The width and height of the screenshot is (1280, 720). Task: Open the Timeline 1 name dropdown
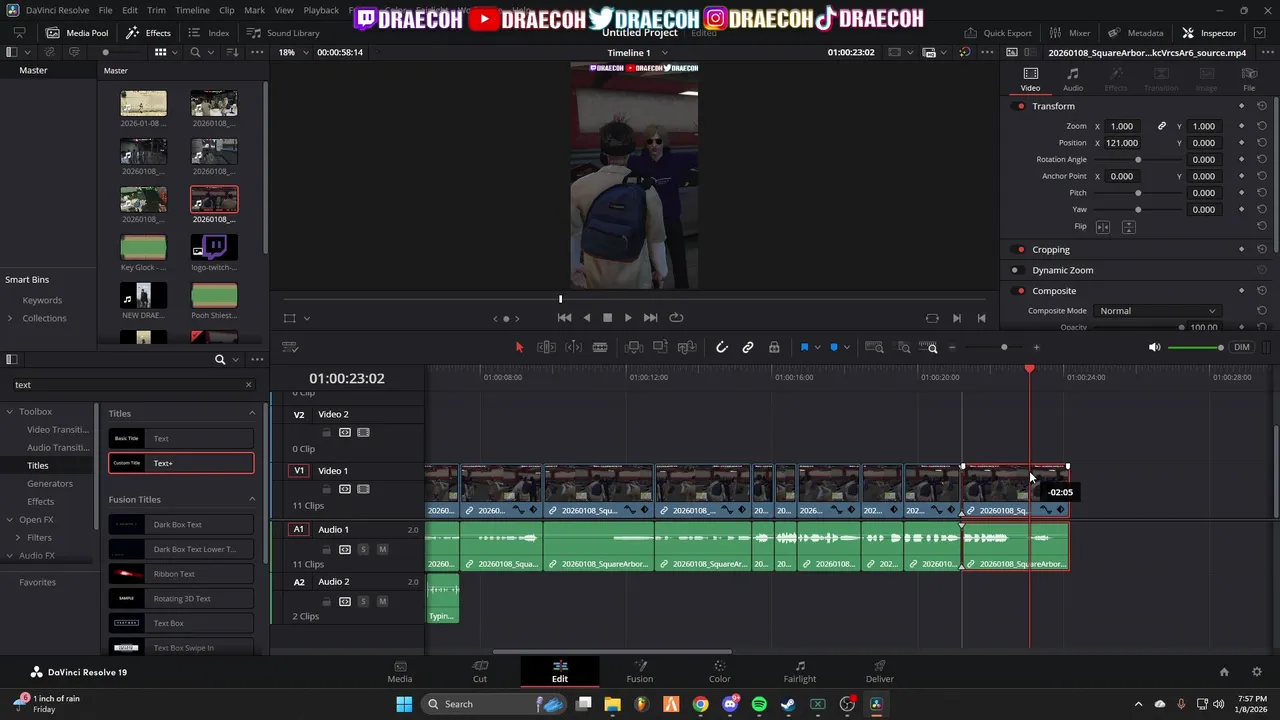click(637, 52)
